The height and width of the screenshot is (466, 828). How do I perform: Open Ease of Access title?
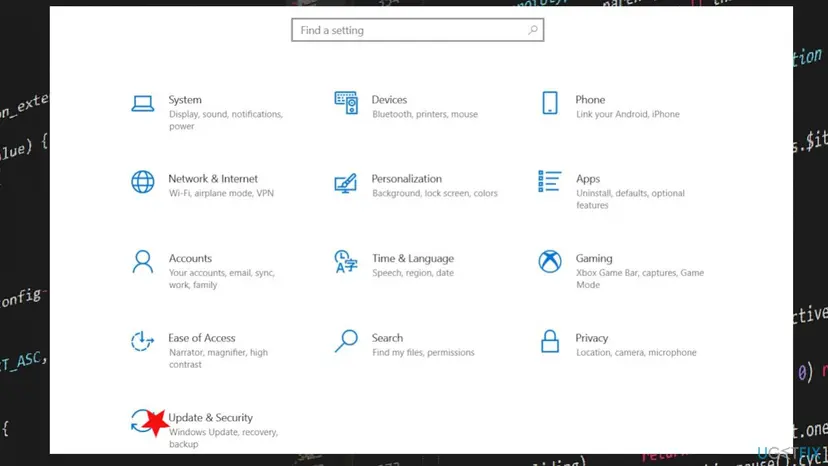tap(202, 338)
